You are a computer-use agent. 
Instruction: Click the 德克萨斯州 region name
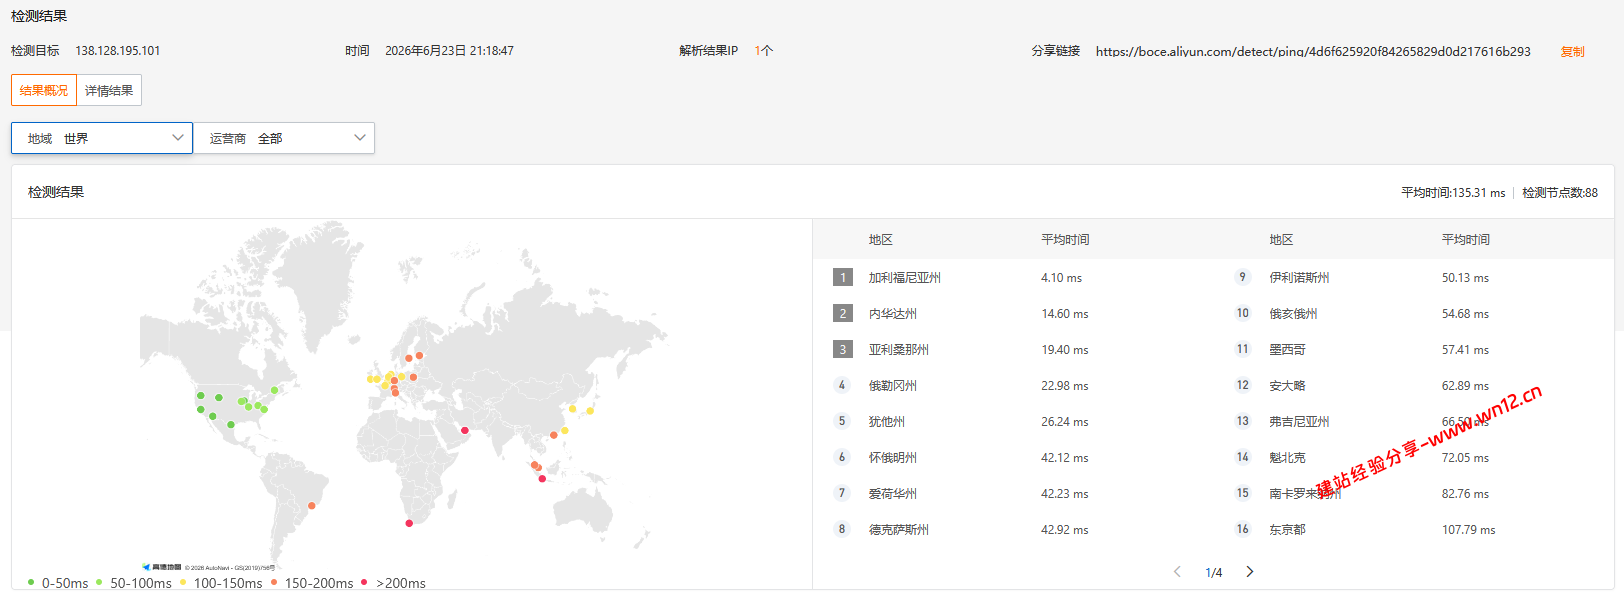click(x=899, y=530)
